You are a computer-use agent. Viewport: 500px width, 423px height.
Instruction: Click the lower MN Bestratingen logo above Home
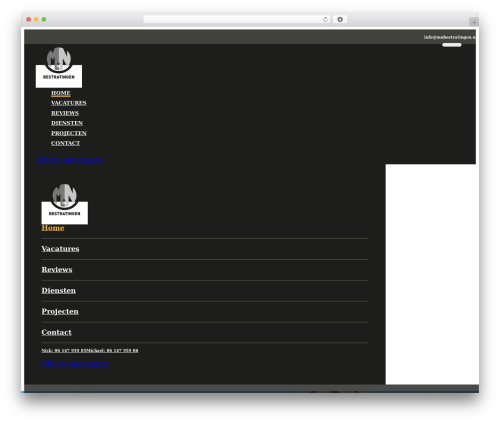click(65, 204)
